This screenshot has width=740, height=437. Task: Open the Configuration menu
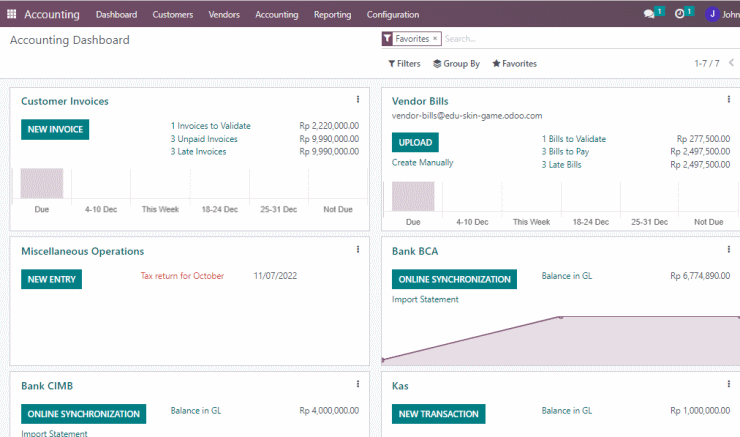point(393,15)
